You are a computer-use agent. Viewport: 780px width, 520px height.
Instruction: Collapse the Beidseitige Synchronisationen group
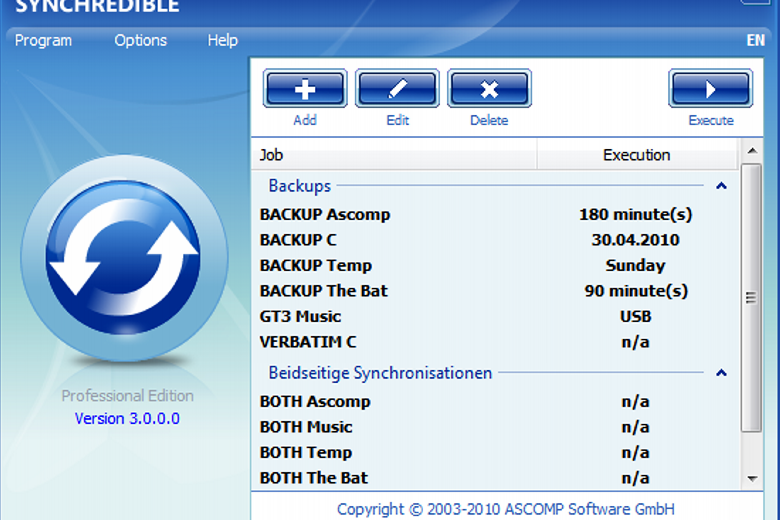[721, 373]
